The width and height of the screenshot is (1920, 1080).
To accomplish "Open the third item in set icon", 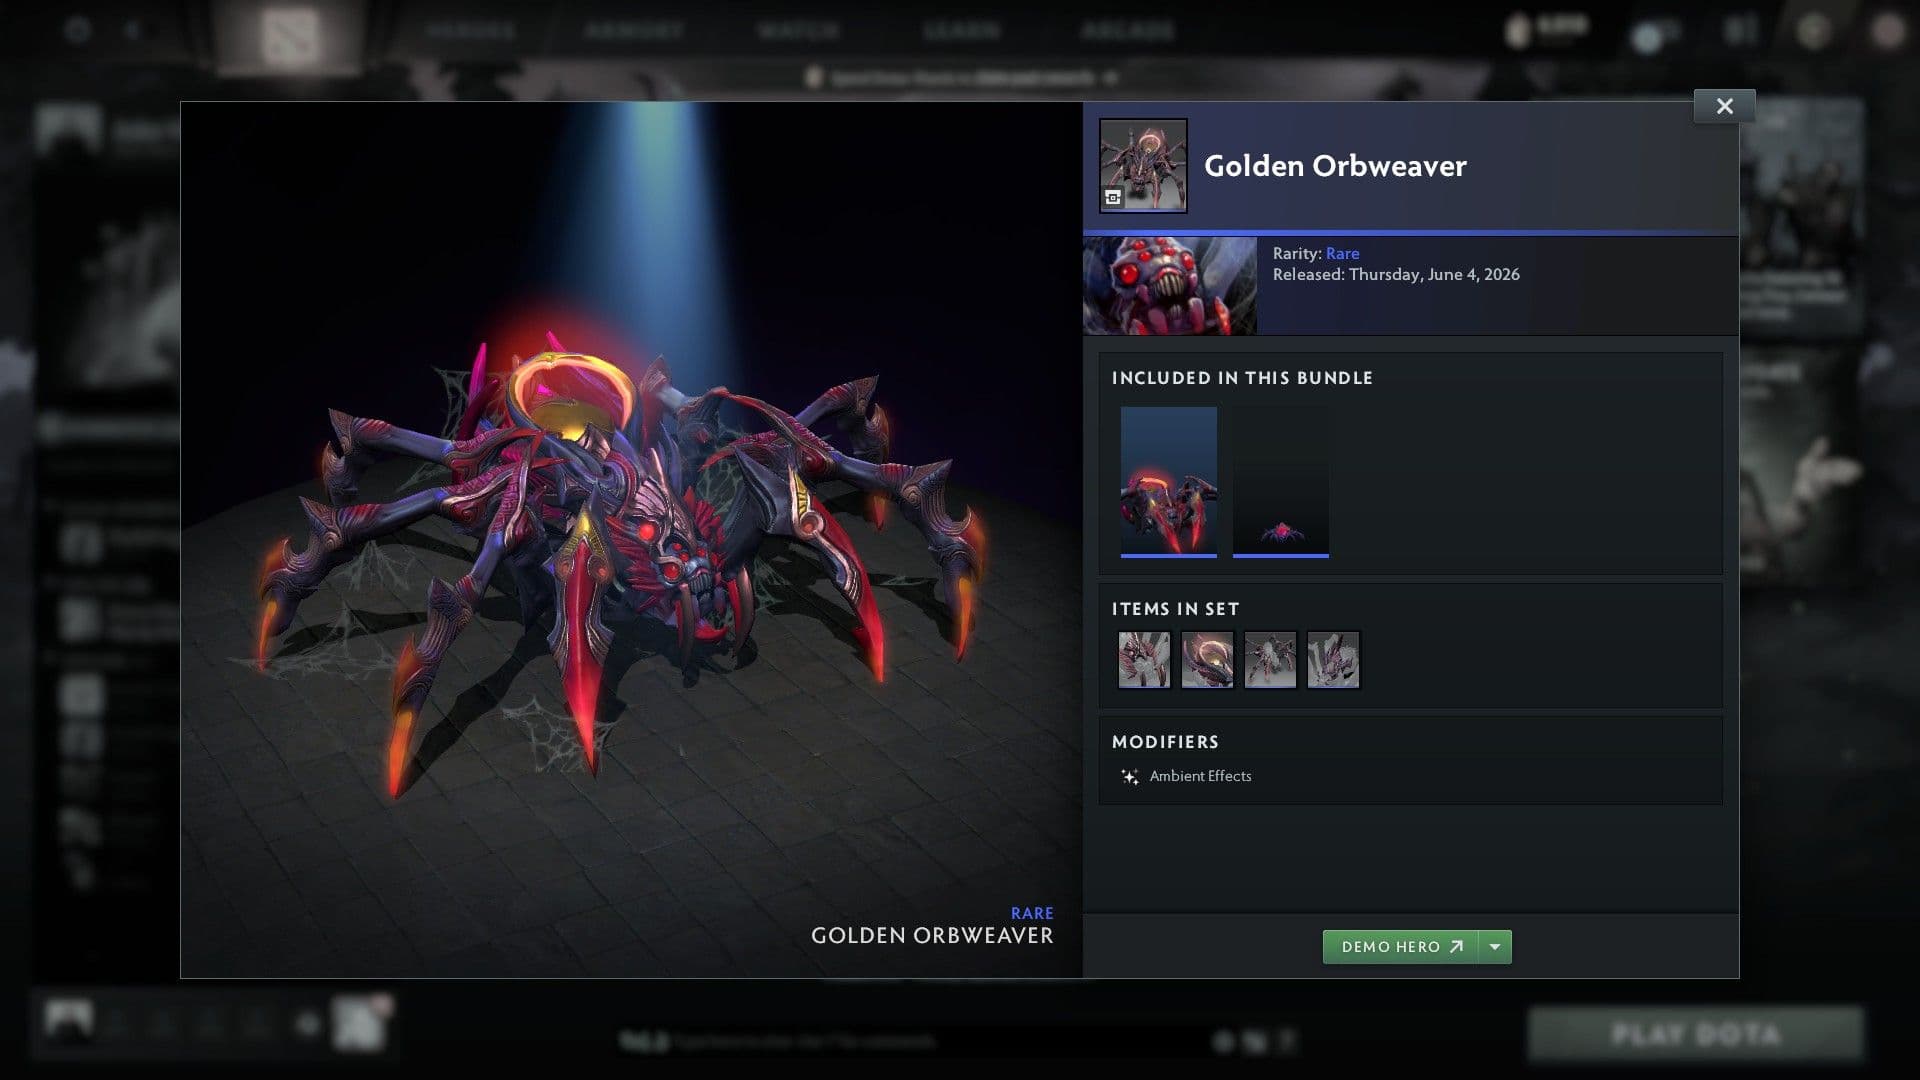I will click(x=1270, y=660).
